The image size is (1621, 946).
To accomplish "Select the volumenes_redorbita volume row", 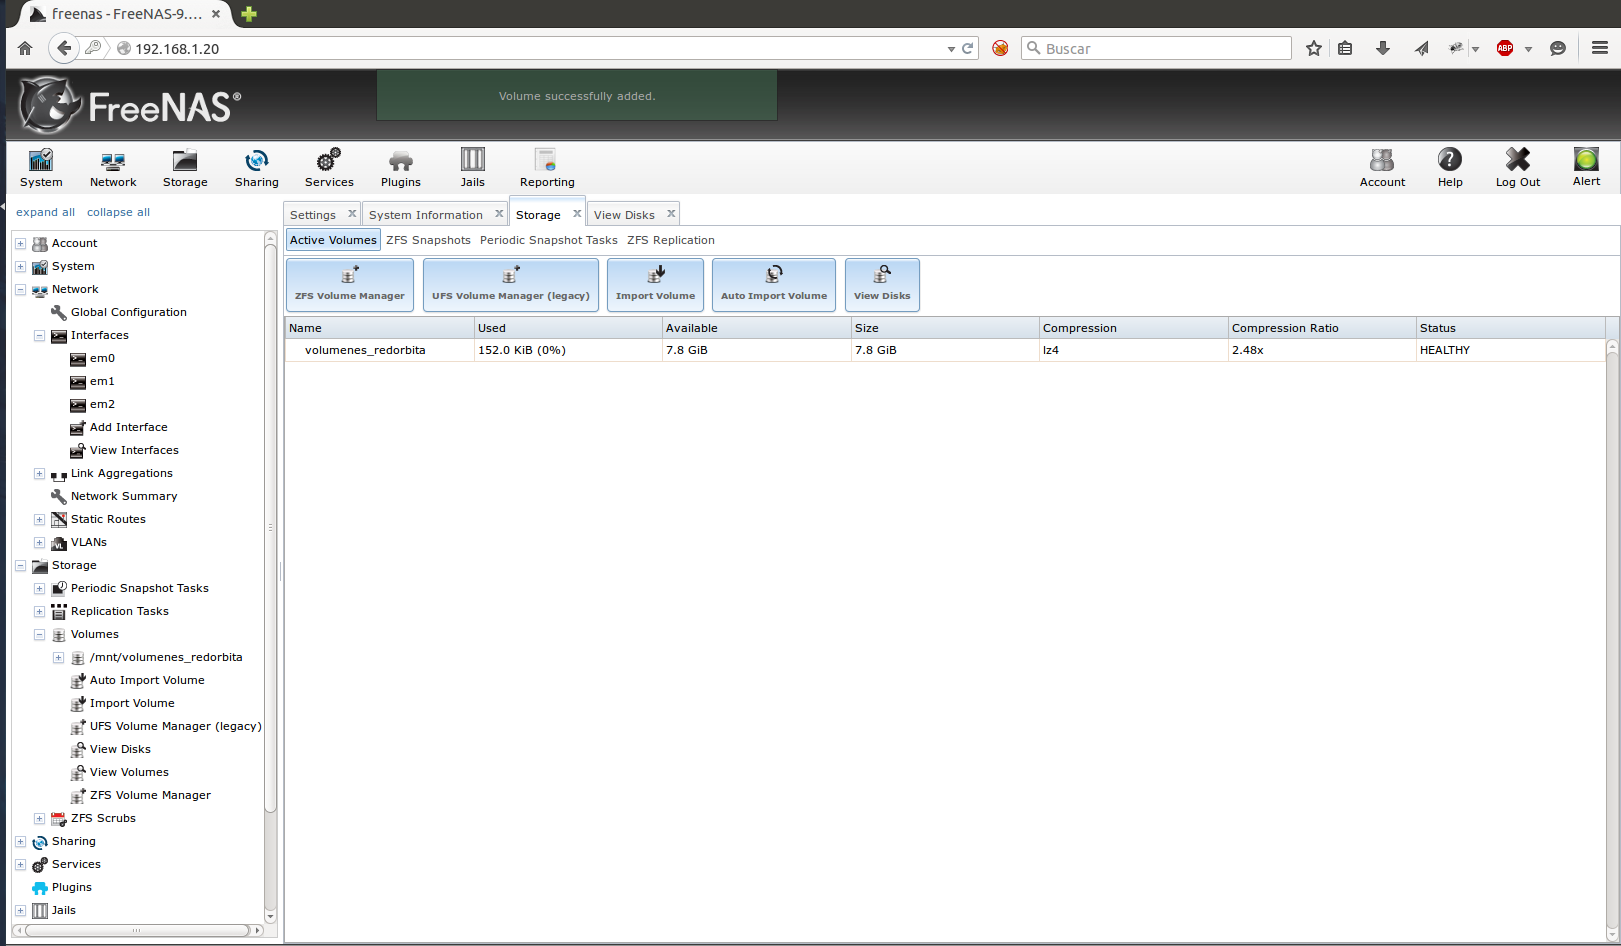I will [365, 350].
